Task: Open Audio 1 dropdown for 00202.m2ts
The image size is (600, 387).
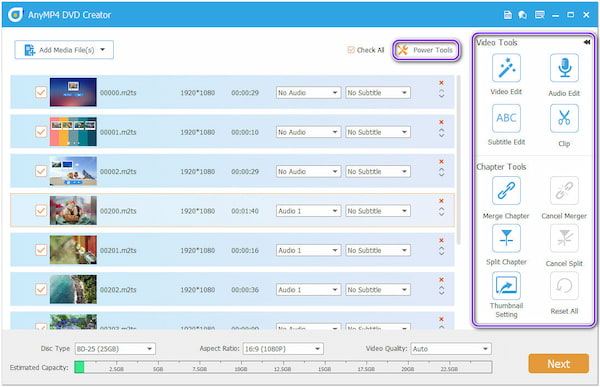Action: pyautogui.click(x=308, y=290)
